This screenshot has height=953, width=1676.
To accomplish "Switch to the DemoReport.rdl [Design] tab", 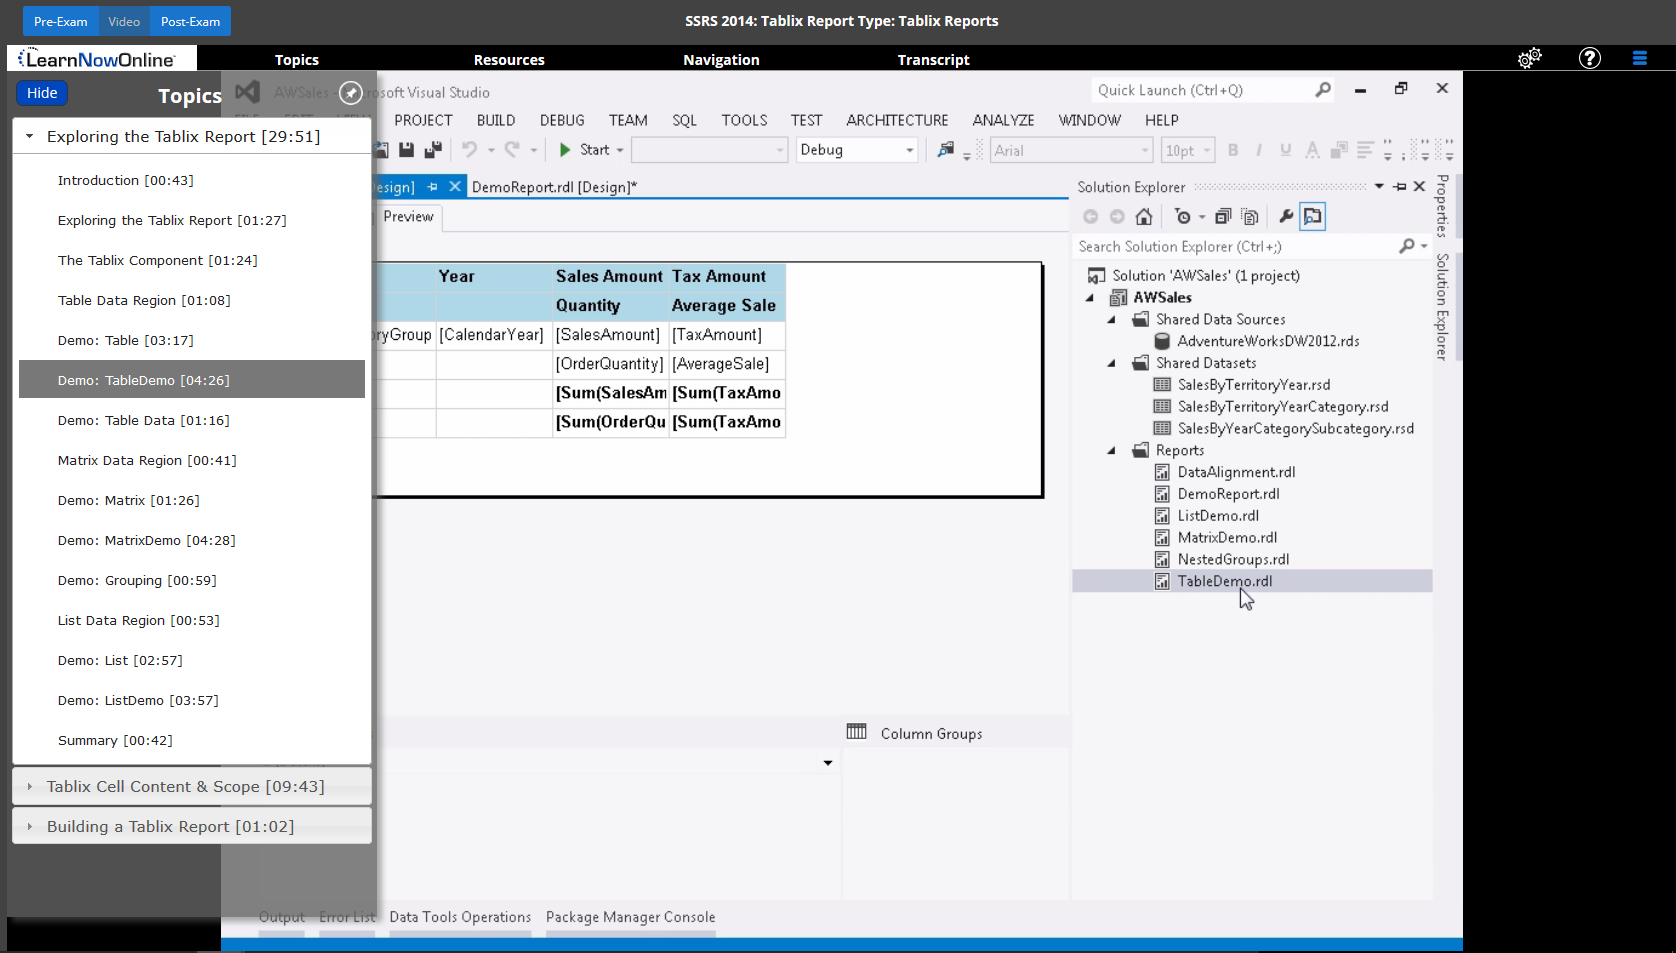I will pyautogui.click(x=553, y=187).
